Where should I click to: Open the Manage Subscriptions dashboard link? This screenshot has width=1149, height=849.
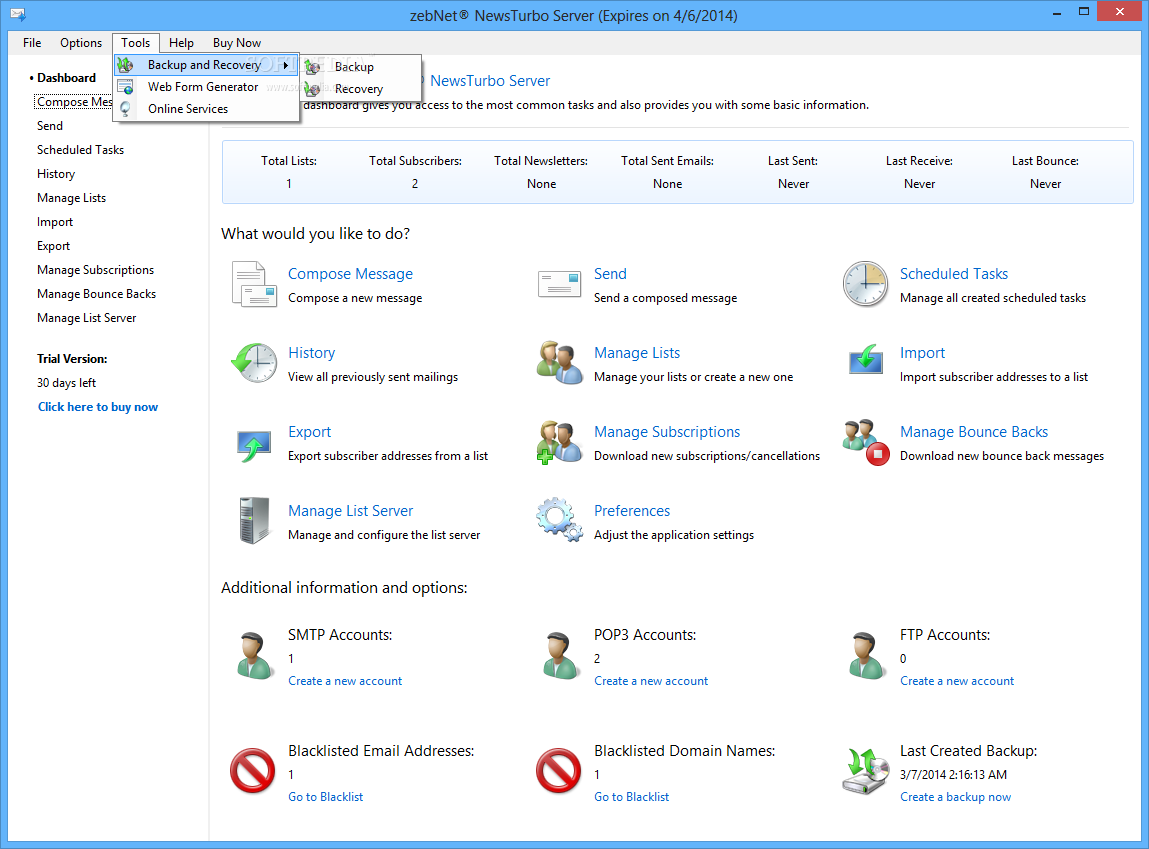(x=667, y=432)
